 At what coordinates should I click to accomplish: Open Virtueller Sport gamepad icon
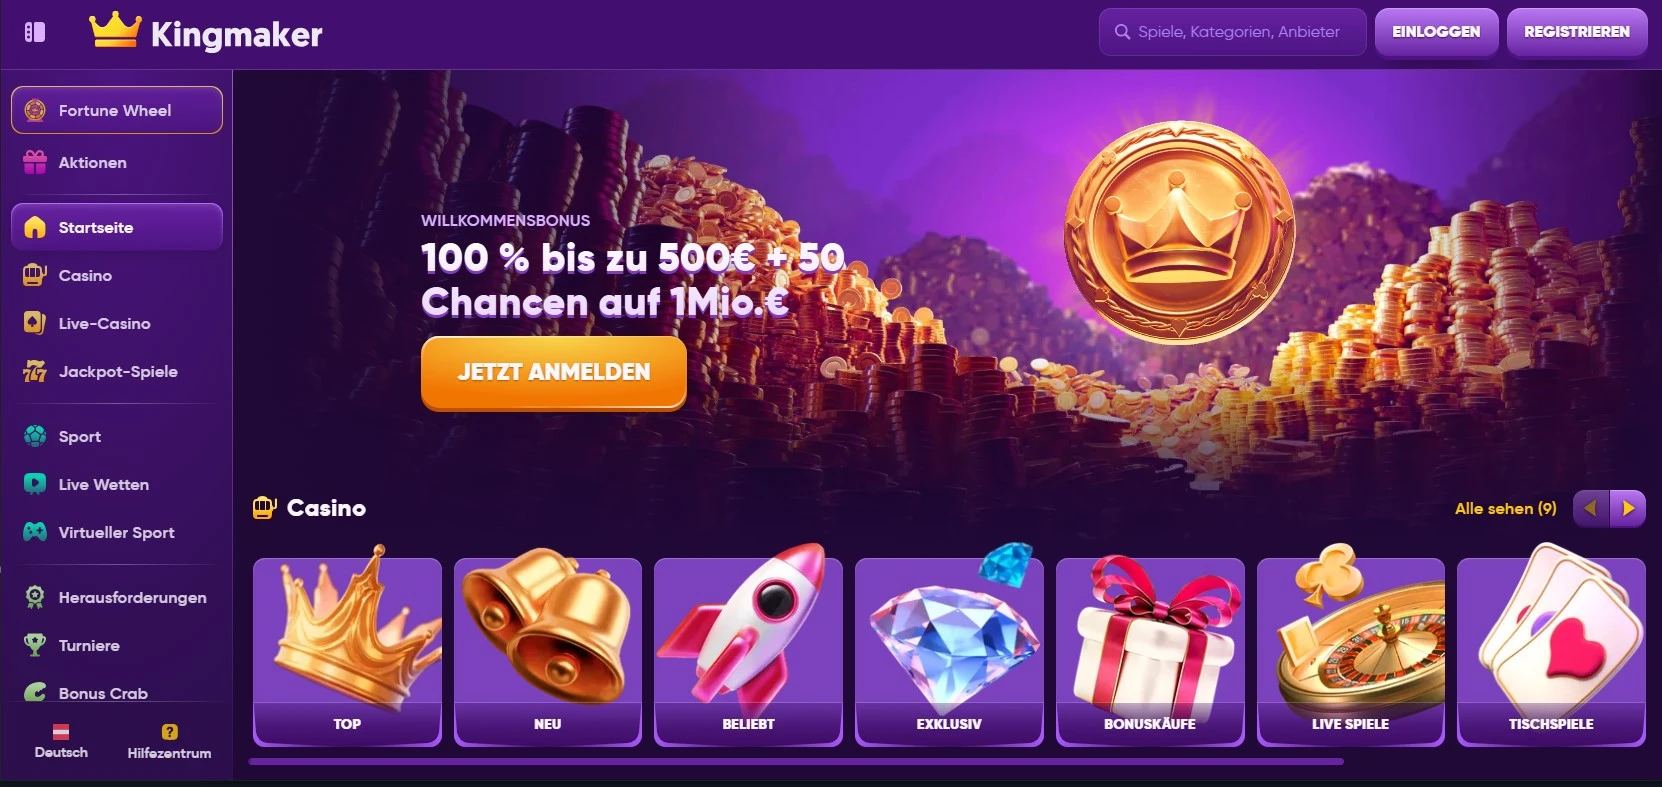coord(35,532)
